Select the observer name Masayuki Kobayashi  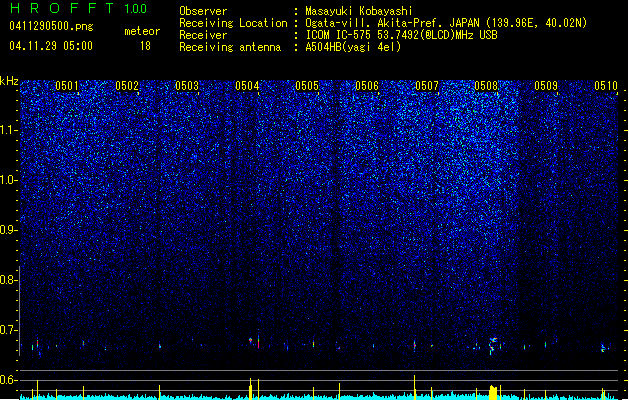tap(359, 11)
